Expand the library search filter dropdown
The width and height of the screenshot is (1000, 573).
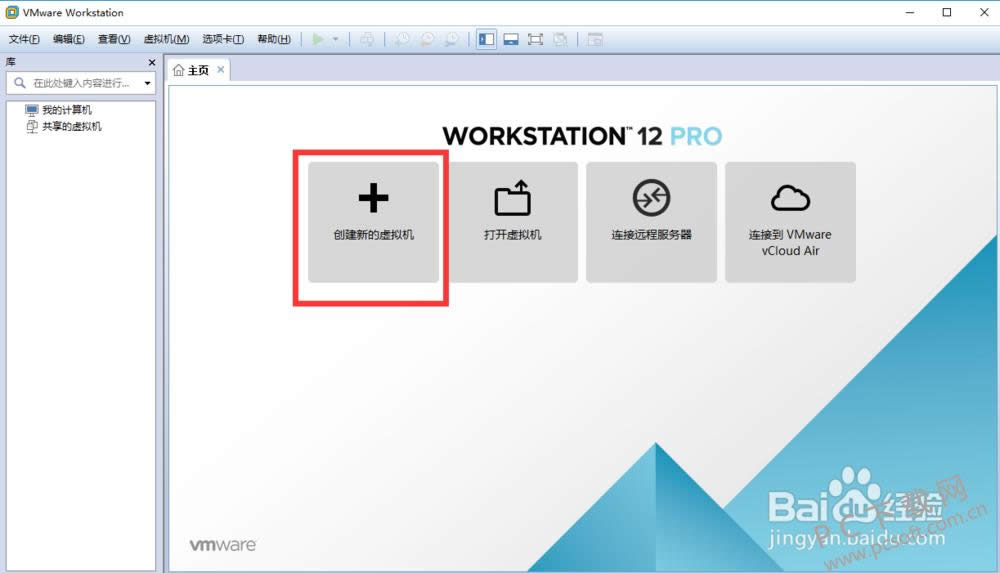coord(148,84)
